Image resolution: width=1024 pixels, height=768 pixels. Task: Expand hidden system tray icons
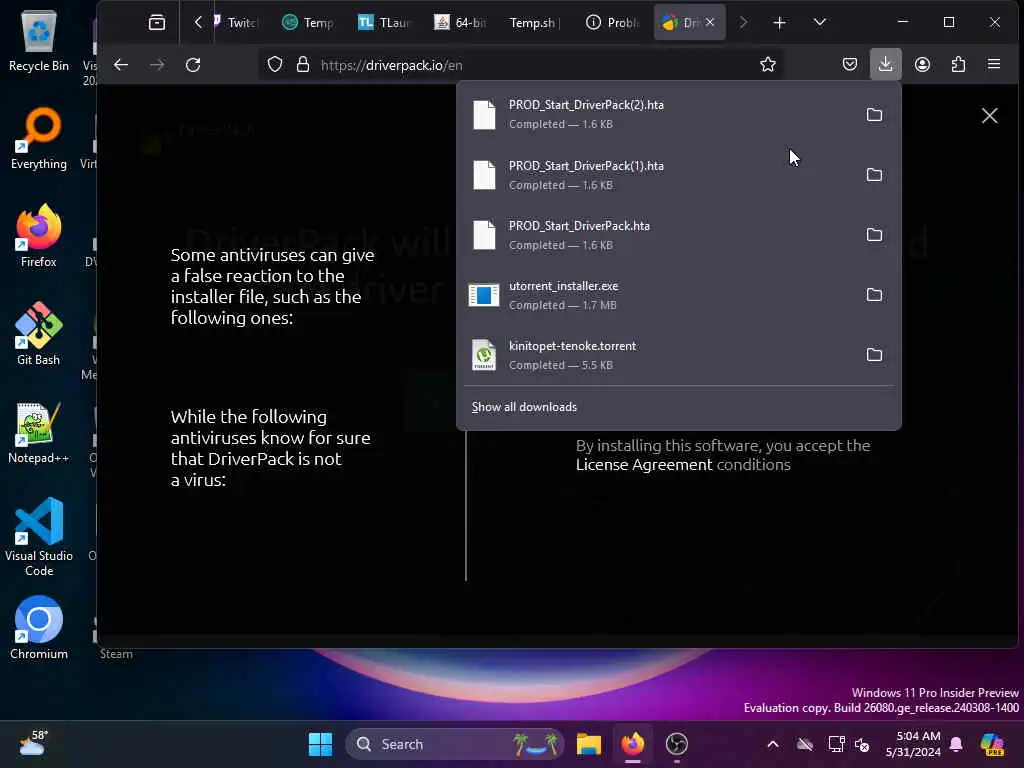[x=773, y=744]
